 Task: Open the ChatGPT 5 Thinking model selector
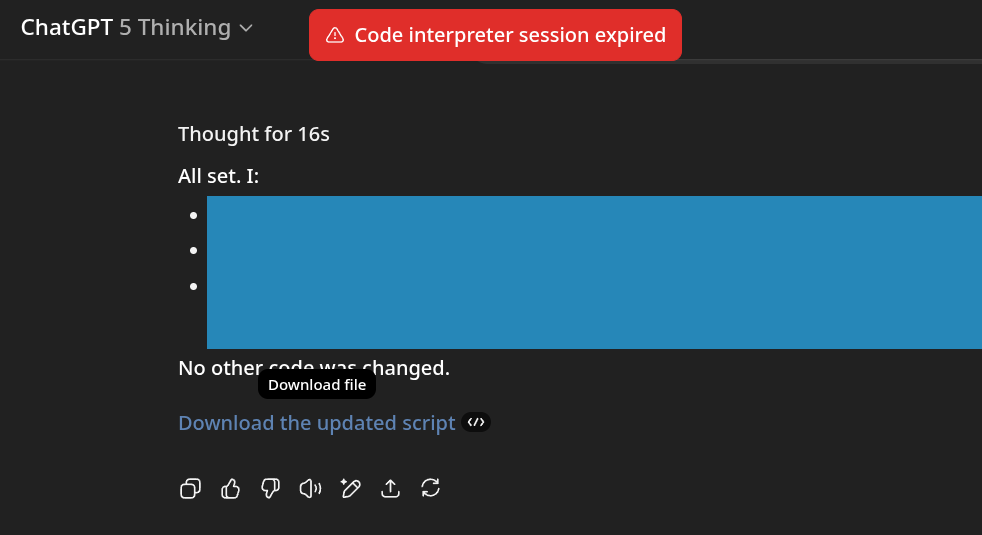(x=137, y=28)
